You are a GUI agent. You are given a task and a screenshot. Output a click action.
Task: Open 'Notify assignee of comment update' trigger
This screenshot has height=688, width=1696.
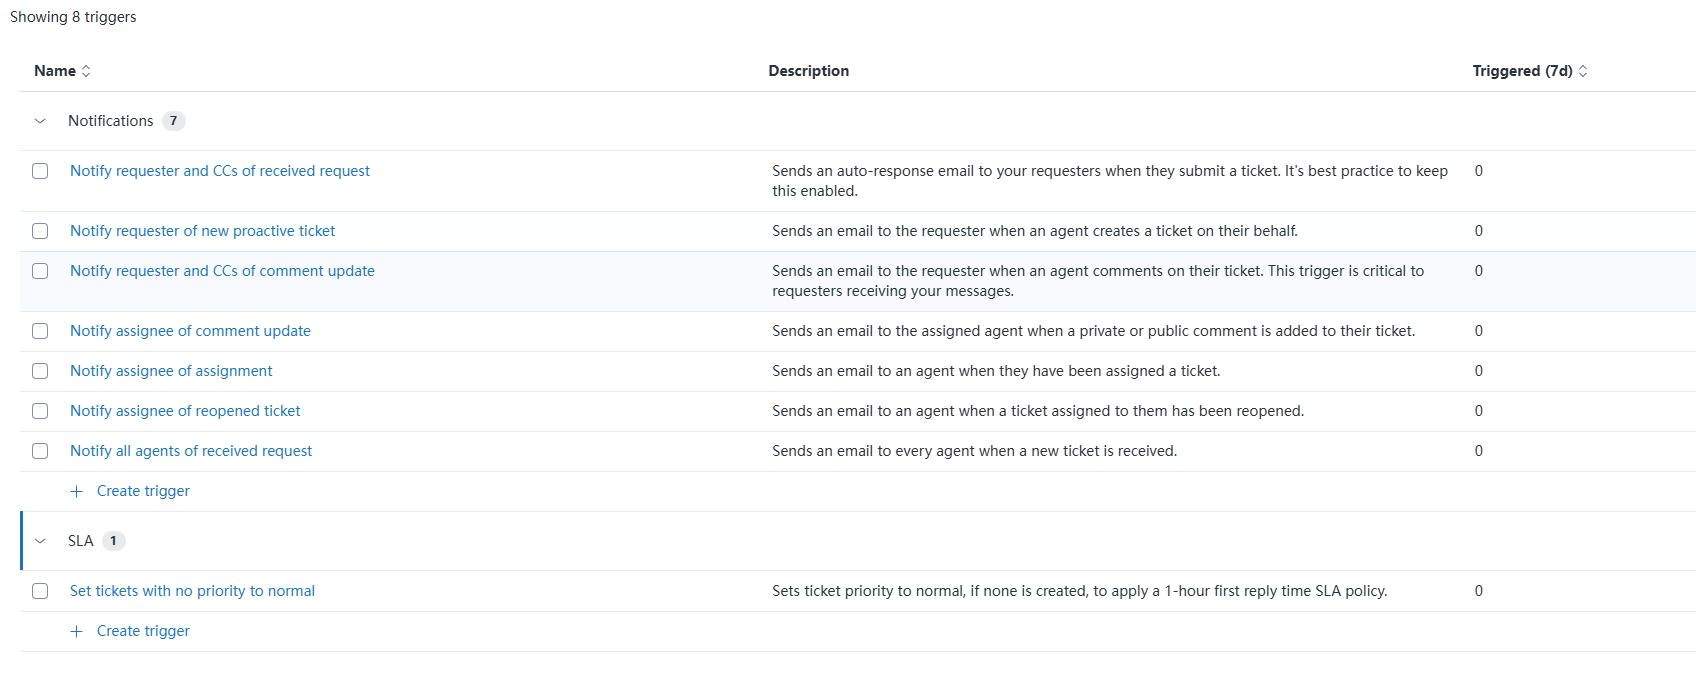pos(190,331)
